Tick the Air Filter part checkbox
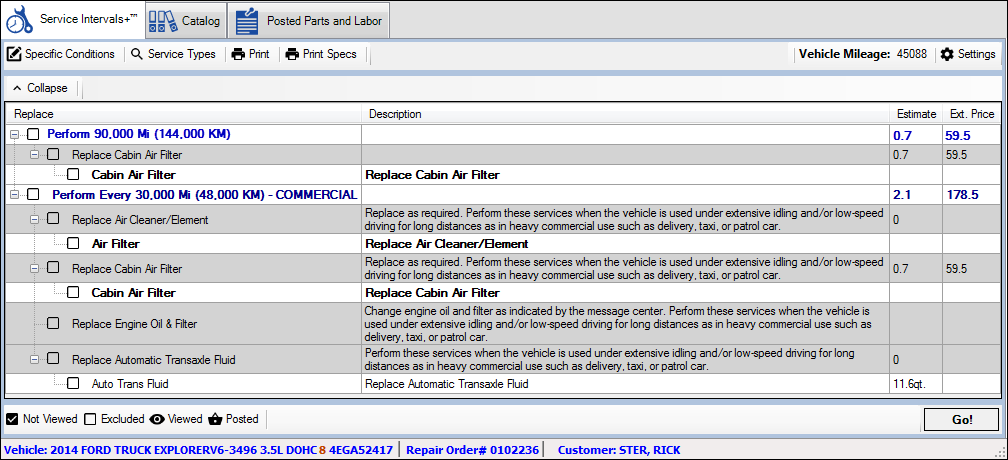The height and width of the screenshot is (460, 1008). (x=73, y=243)
